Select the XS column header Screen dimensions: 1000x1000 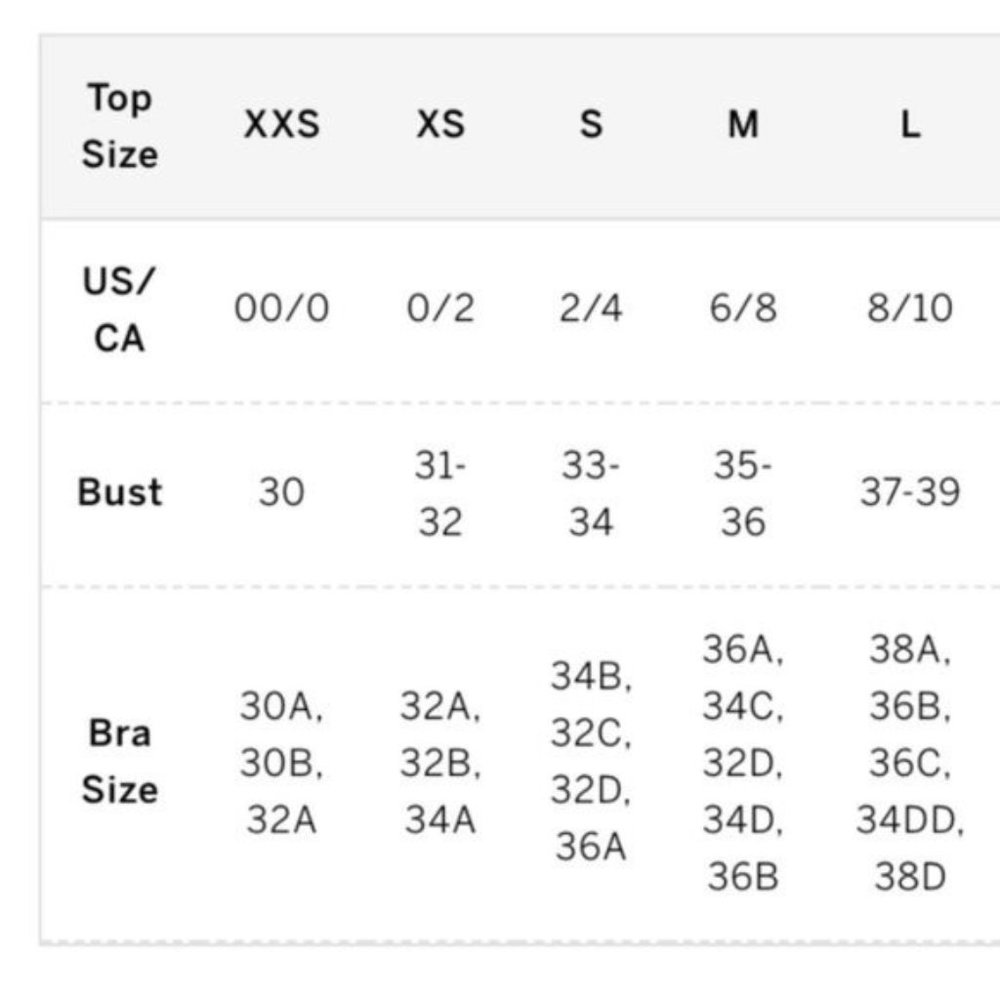[440, 124]
